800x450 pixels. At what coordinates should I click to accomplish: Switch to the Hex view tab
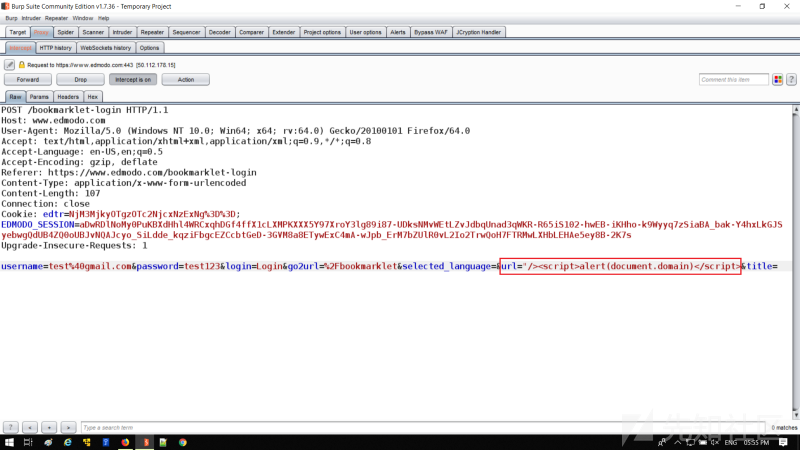pos(92,97)
